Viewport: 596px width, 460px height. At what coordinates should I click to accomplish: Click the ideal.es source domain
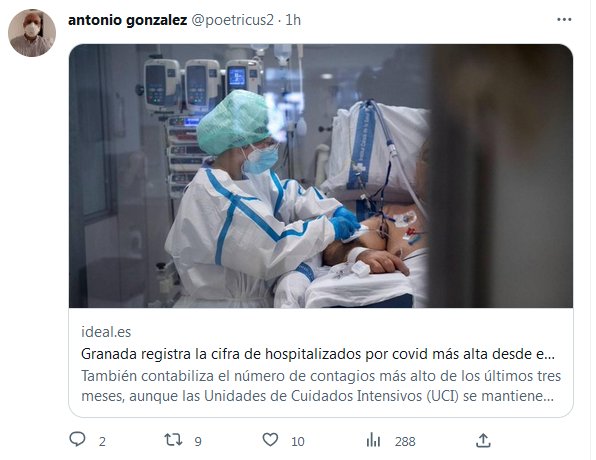click(106, 332)
